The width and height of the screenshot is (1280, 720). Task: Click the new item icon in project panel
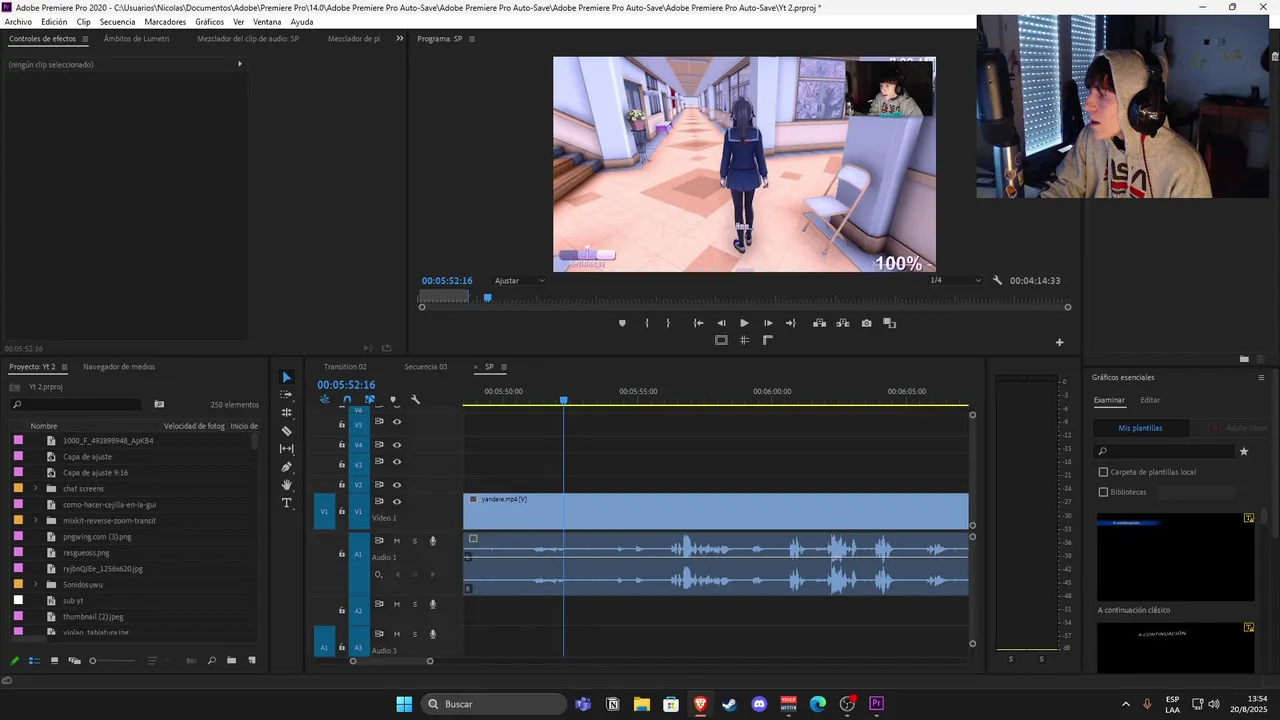tap(252, 660)
